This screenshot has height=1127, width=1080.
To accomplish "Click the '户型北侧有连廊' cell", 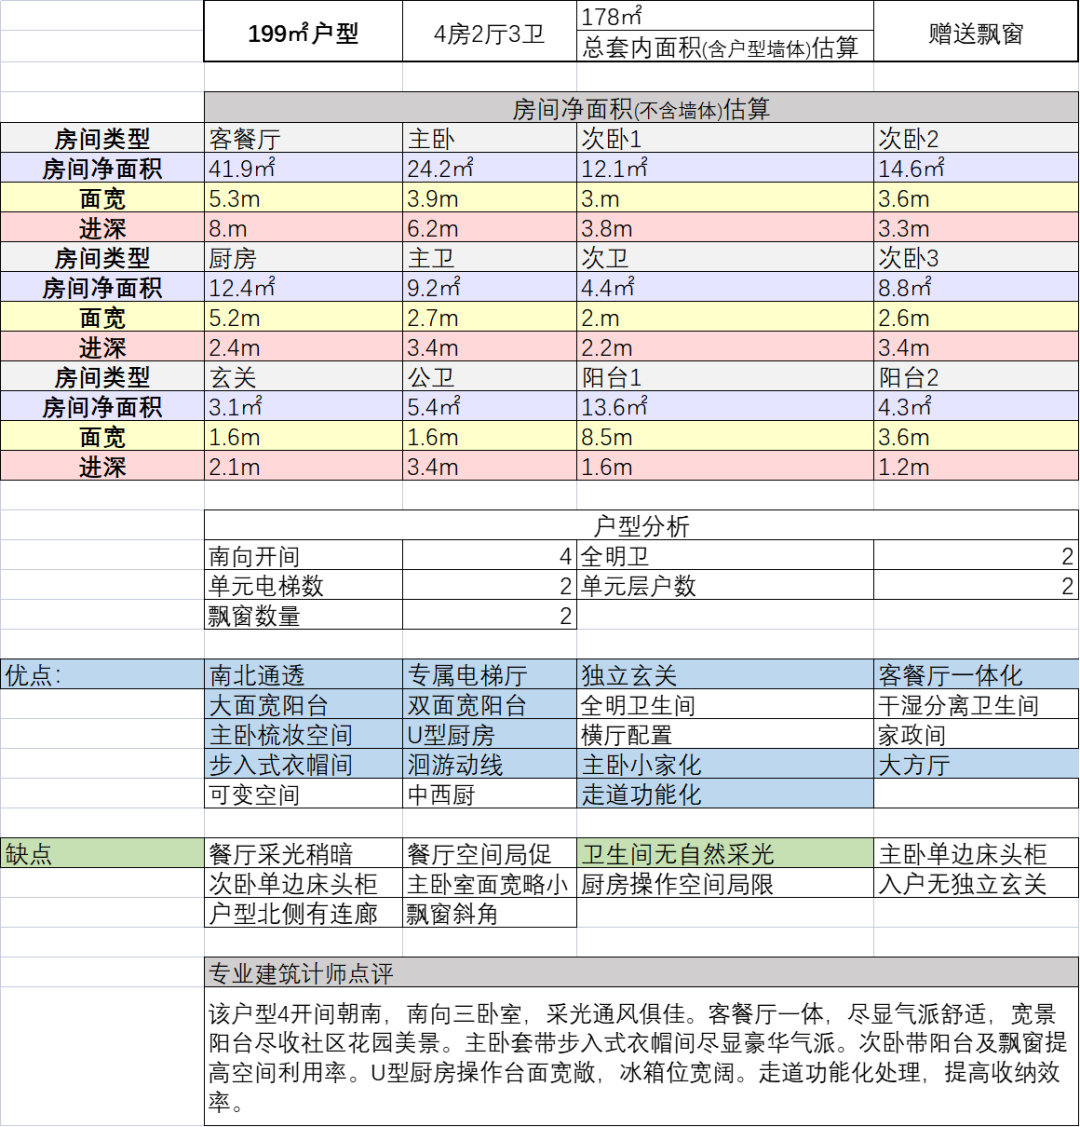I will coord(303,913).
